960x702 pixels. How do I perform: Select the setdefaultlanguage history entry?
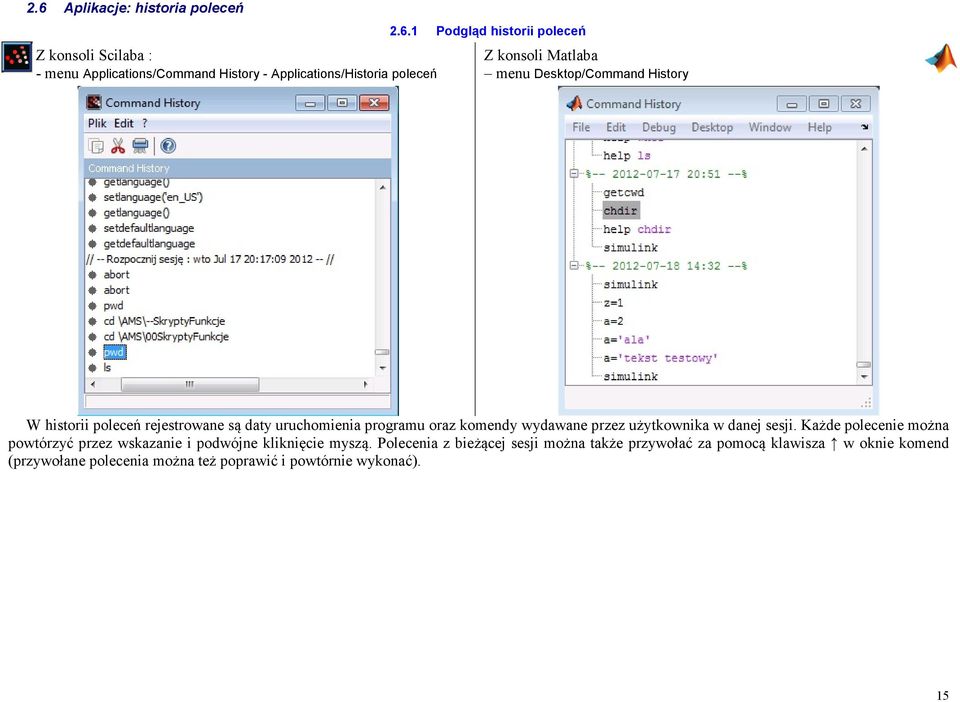pos(149,228)
